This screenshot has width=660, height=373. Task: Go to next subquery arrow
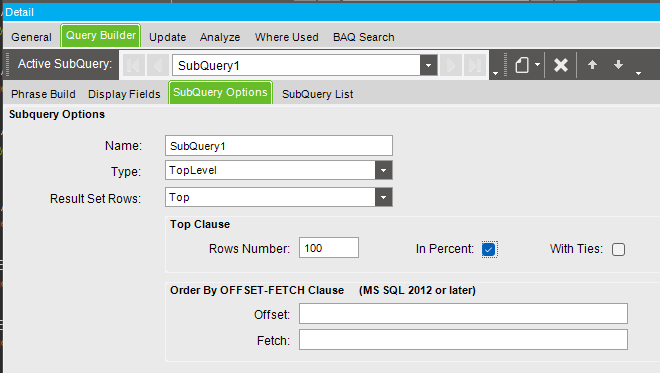[x=451, y=66]
